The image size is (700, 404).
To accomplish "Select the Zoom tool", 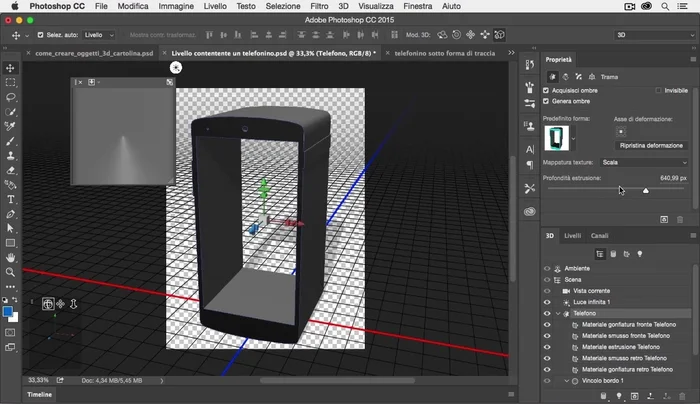I will click(x=10, y=272).
